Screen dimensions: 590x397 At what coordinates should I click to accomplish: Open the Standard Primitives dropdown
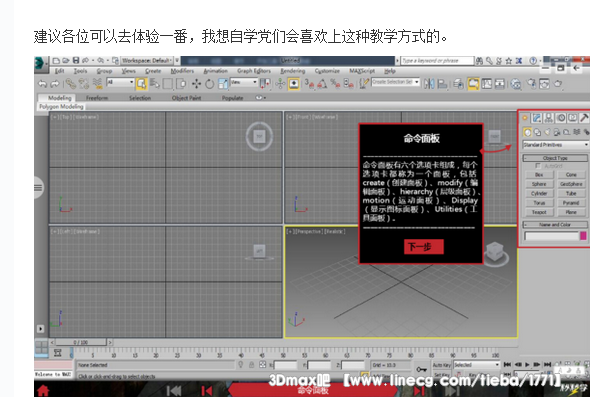tap(555, 145)
